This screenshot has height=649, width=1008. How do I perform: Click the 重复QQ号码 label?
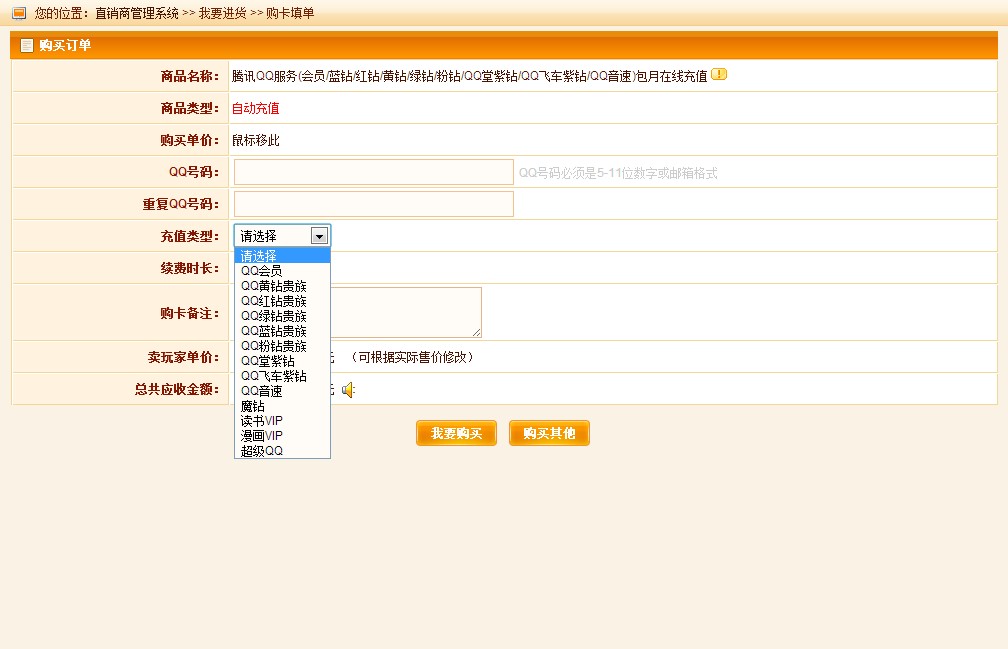coord(181,204)
